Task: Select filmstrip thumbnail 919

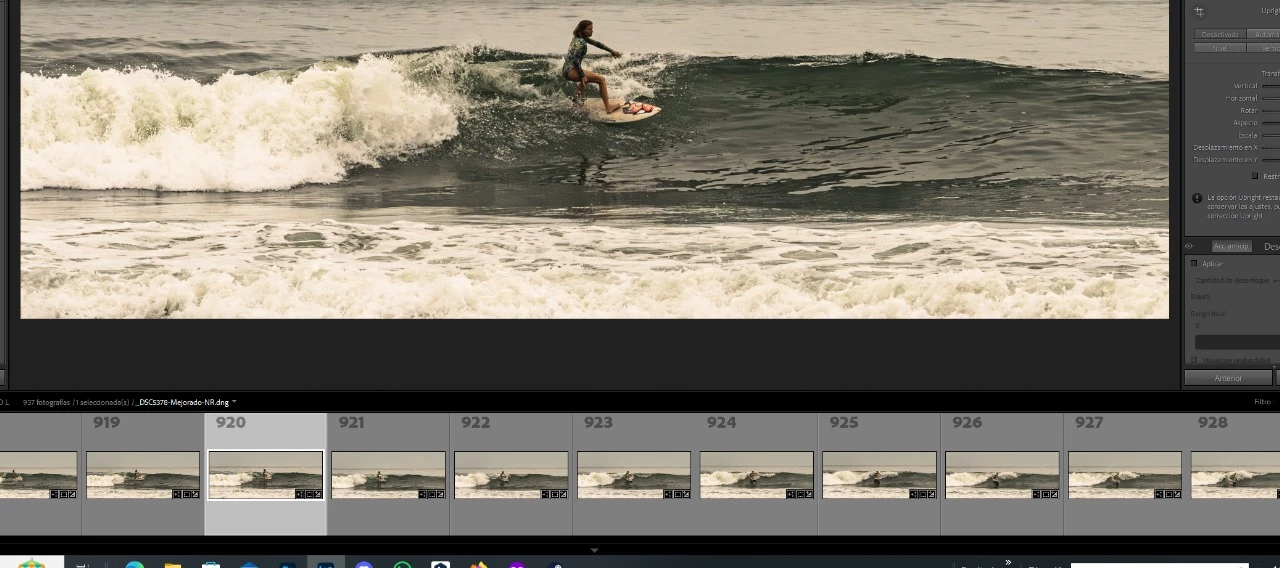Action: point(142,474)
